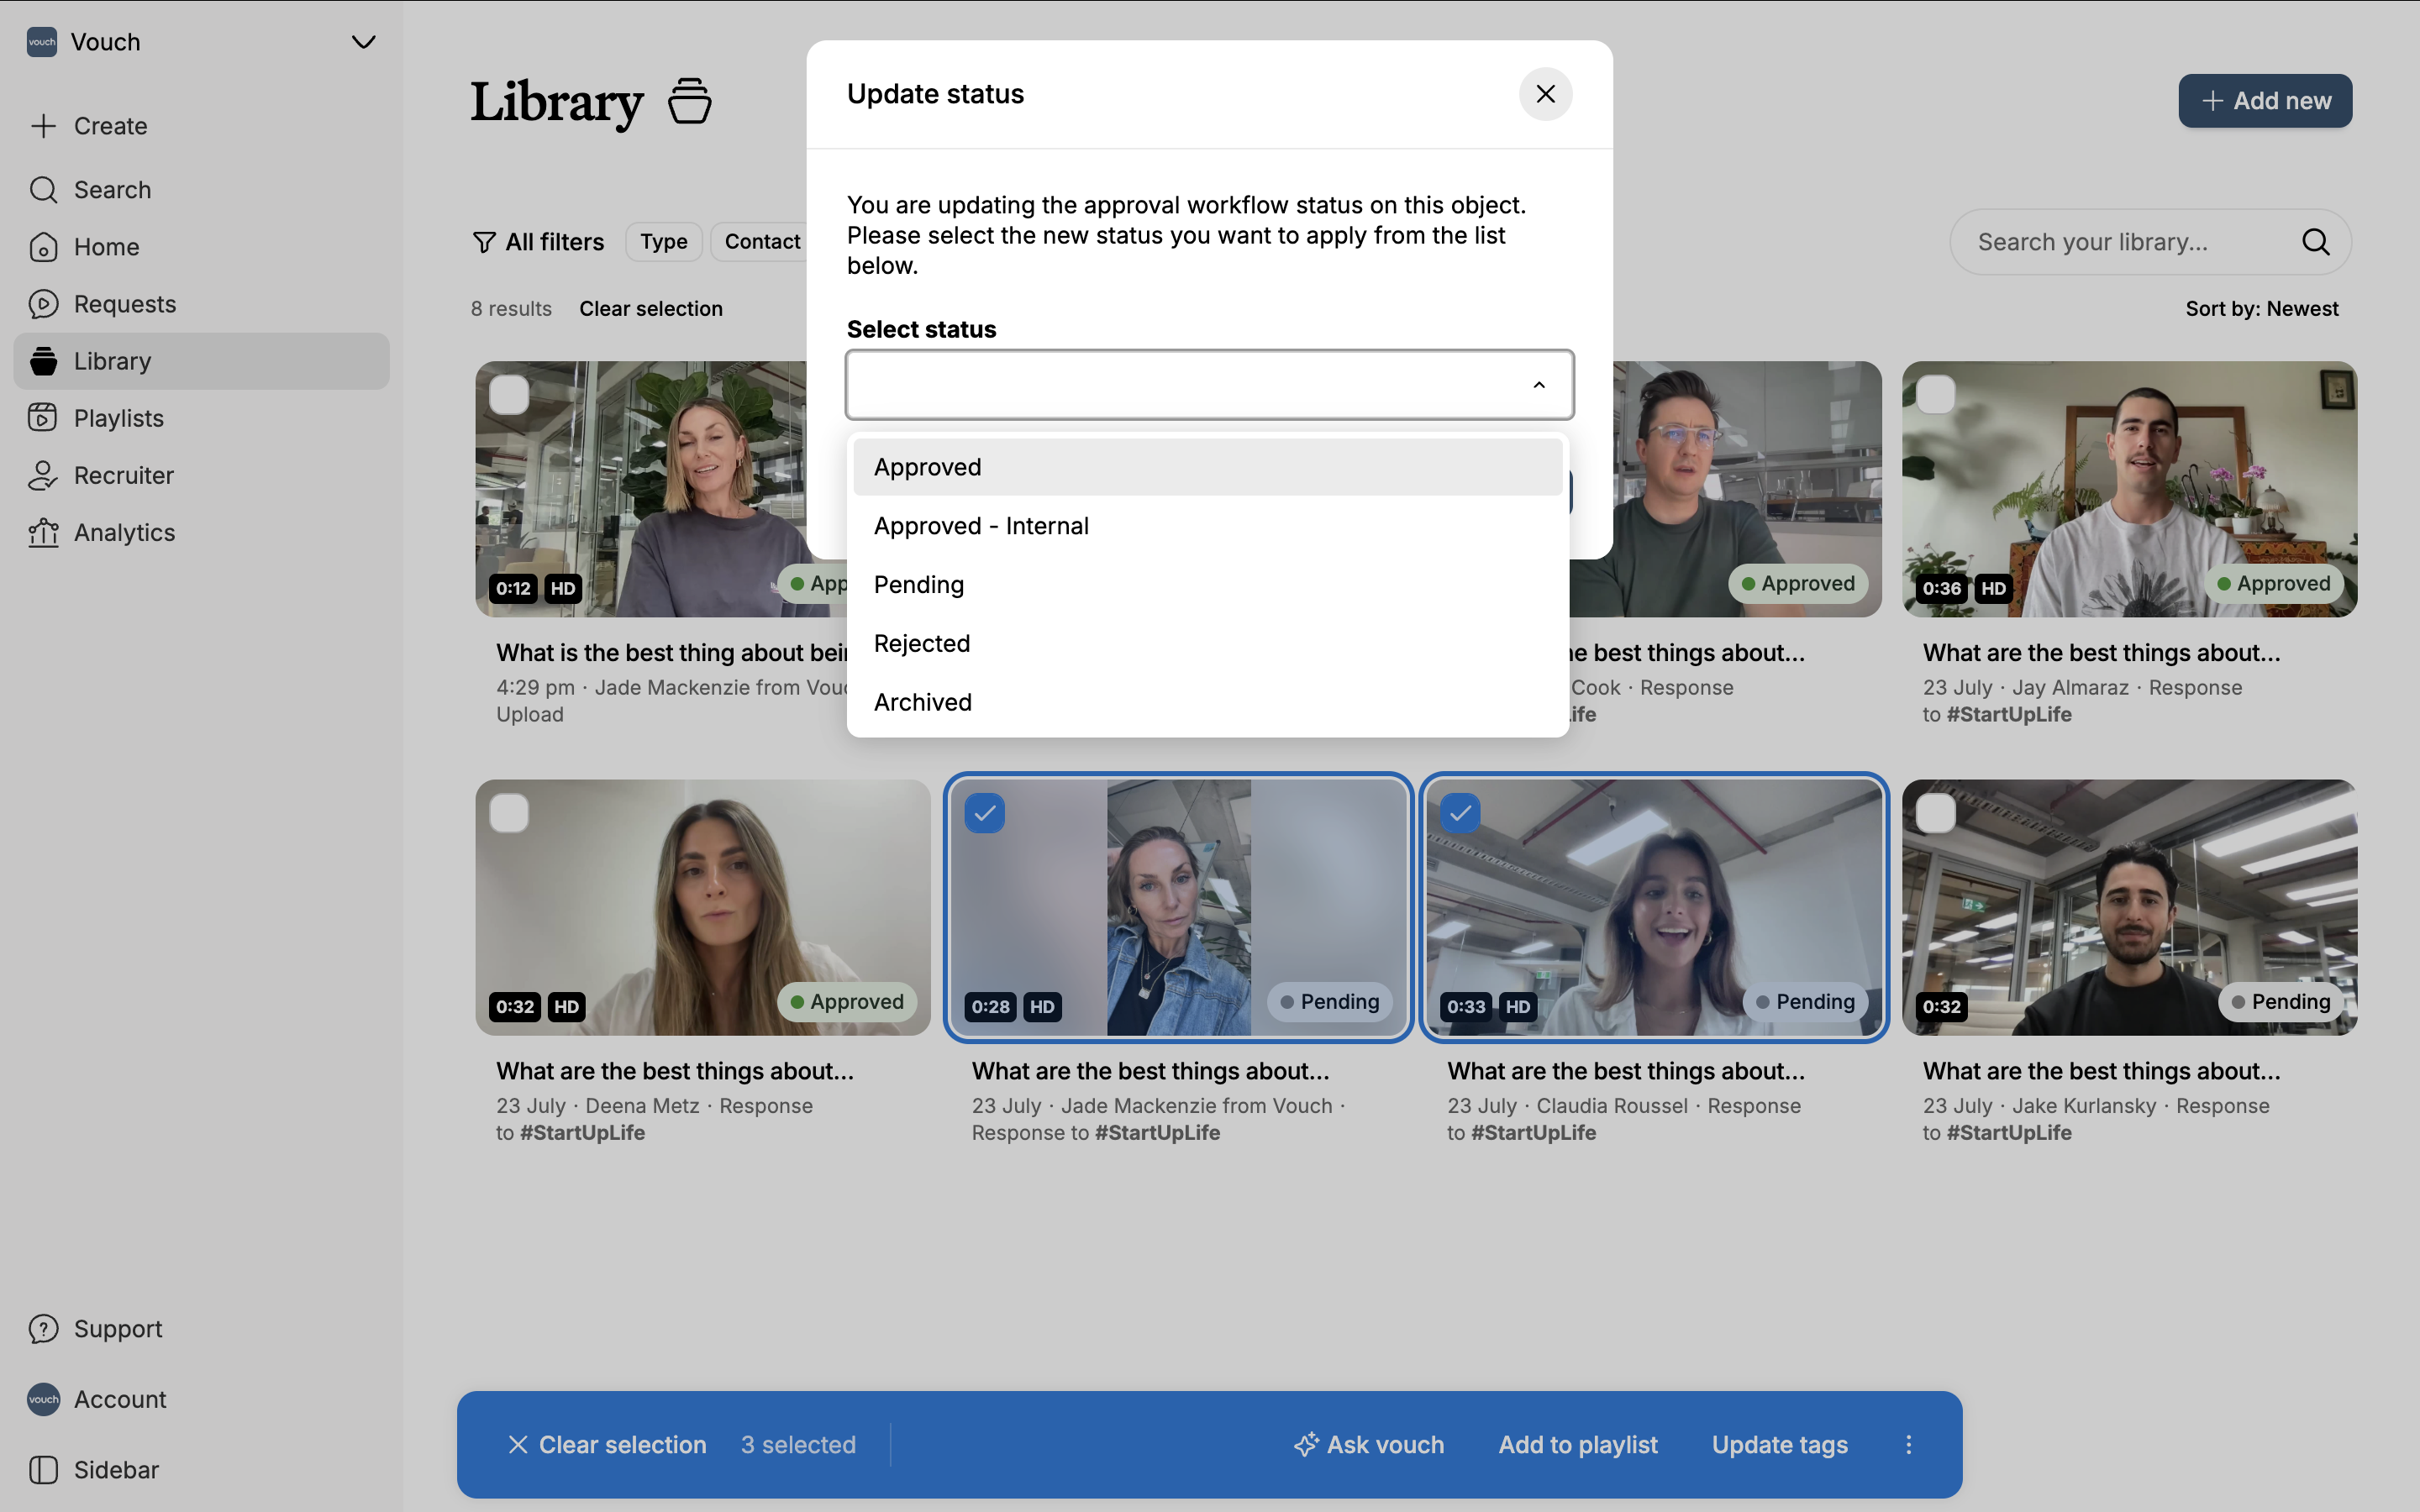
Task: Click '3 selected' count in action bar
Action: (798, 1445)
